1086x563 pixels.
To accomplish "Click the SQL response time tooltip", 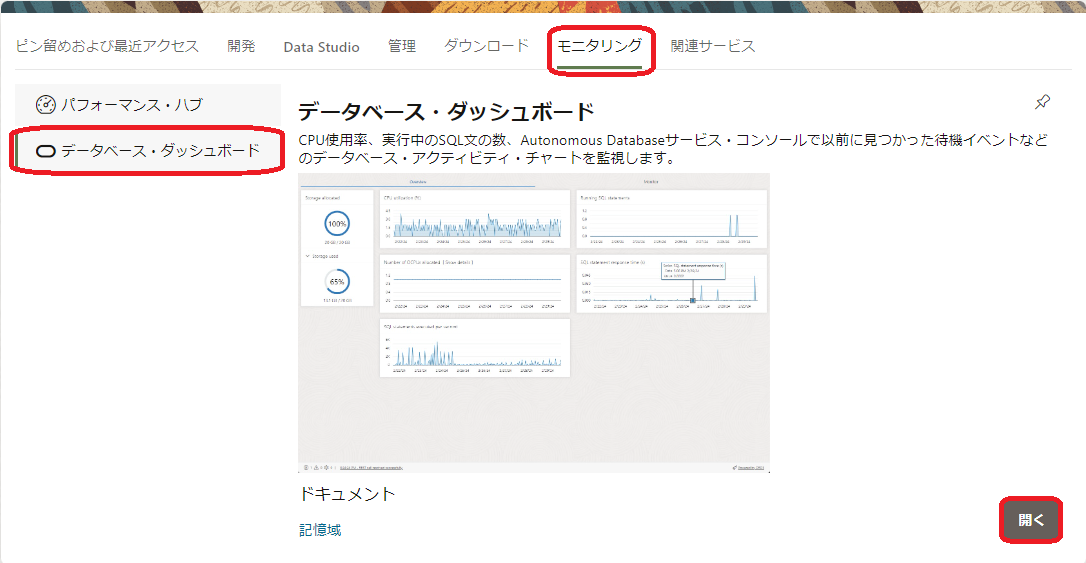I will pyautogui.click(x=692, y=270).
